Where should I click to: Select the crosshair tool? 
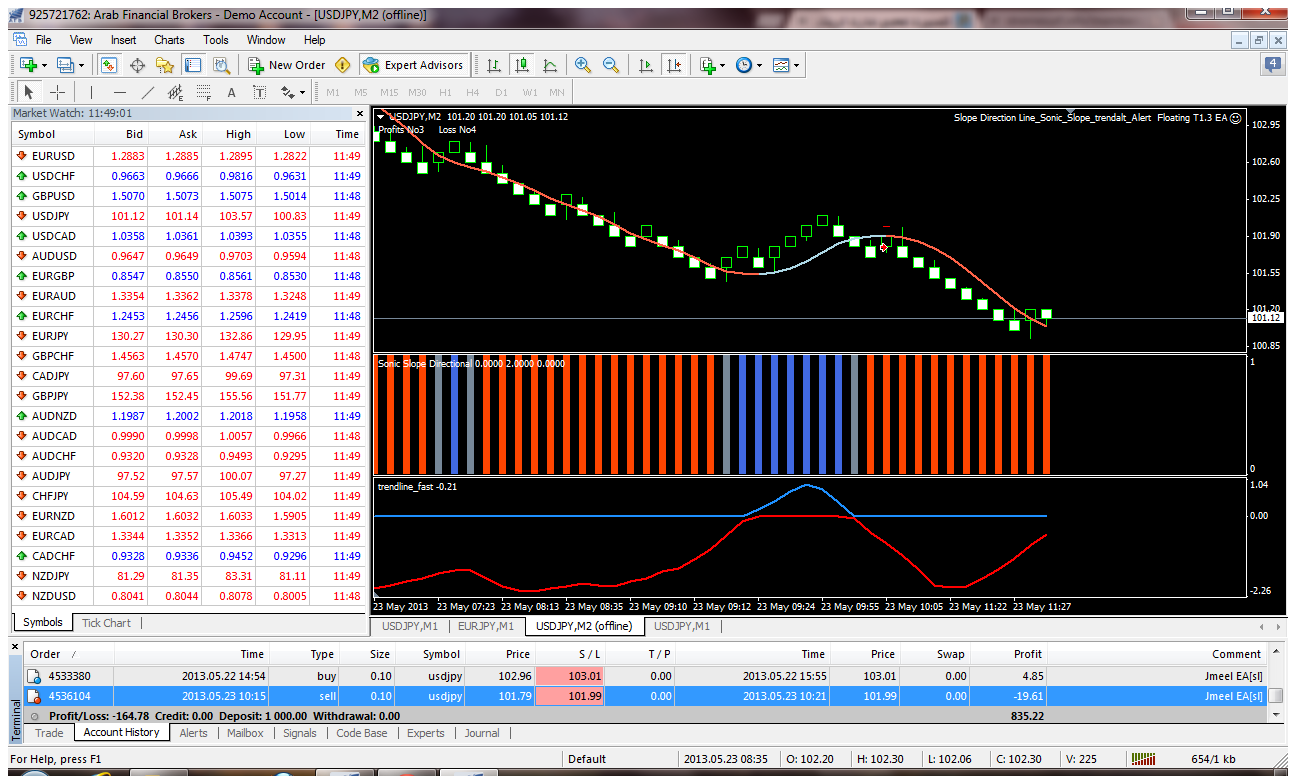[57, 92]
